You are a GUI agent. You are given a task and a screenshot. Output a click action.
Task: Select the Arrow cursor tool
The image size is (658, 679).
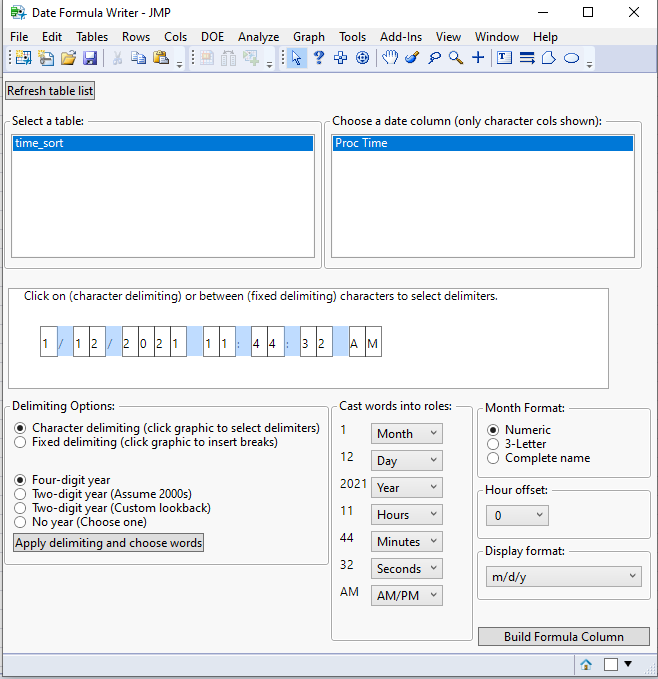point(297,58)
